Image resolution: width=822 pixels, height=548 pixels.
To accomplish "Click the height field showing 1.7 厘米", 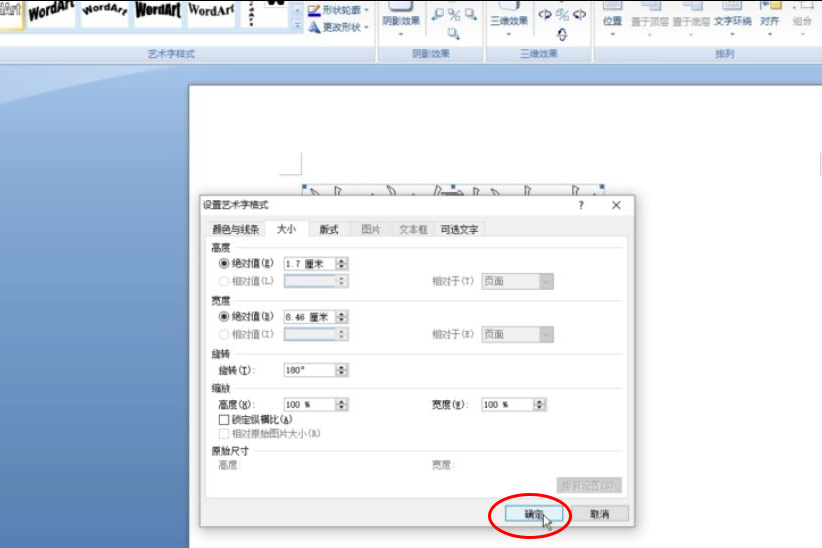I will click(x=309, y=264).
